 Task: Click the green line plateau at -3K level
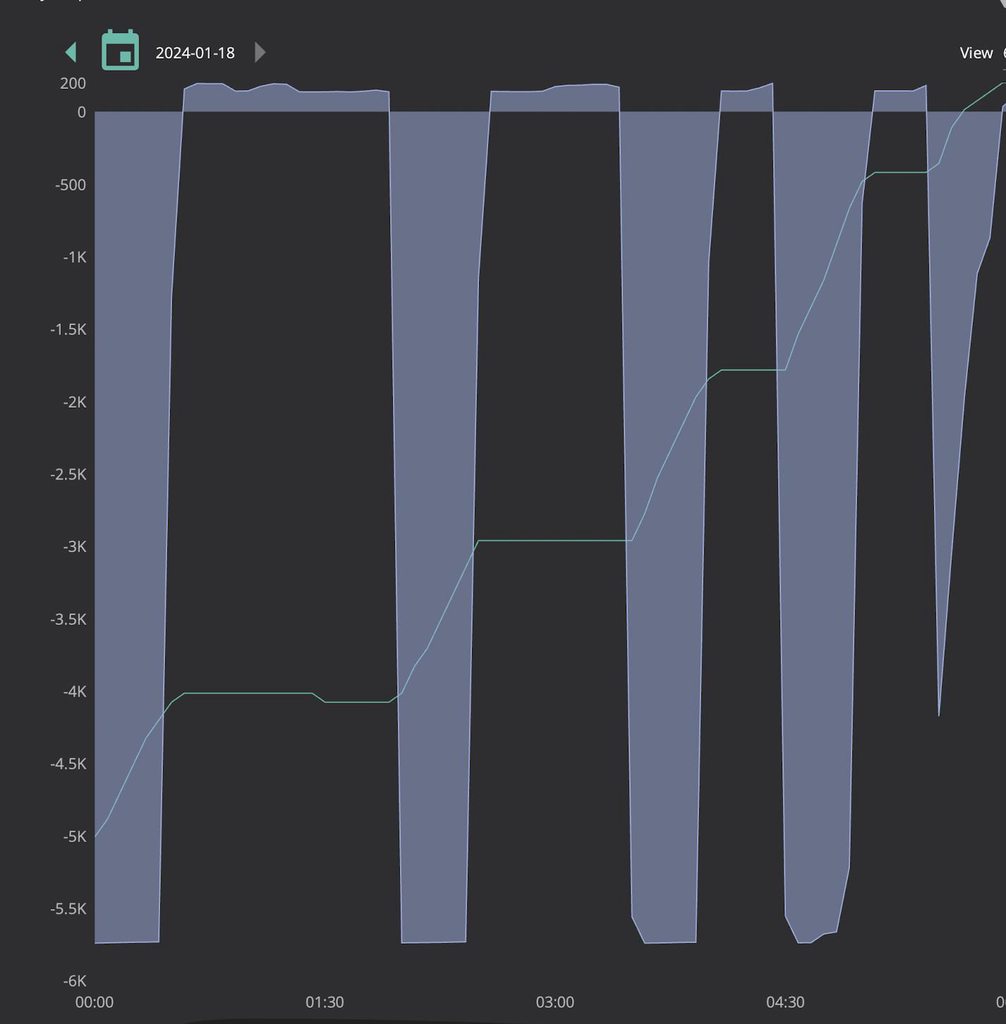tap(555, 540)
